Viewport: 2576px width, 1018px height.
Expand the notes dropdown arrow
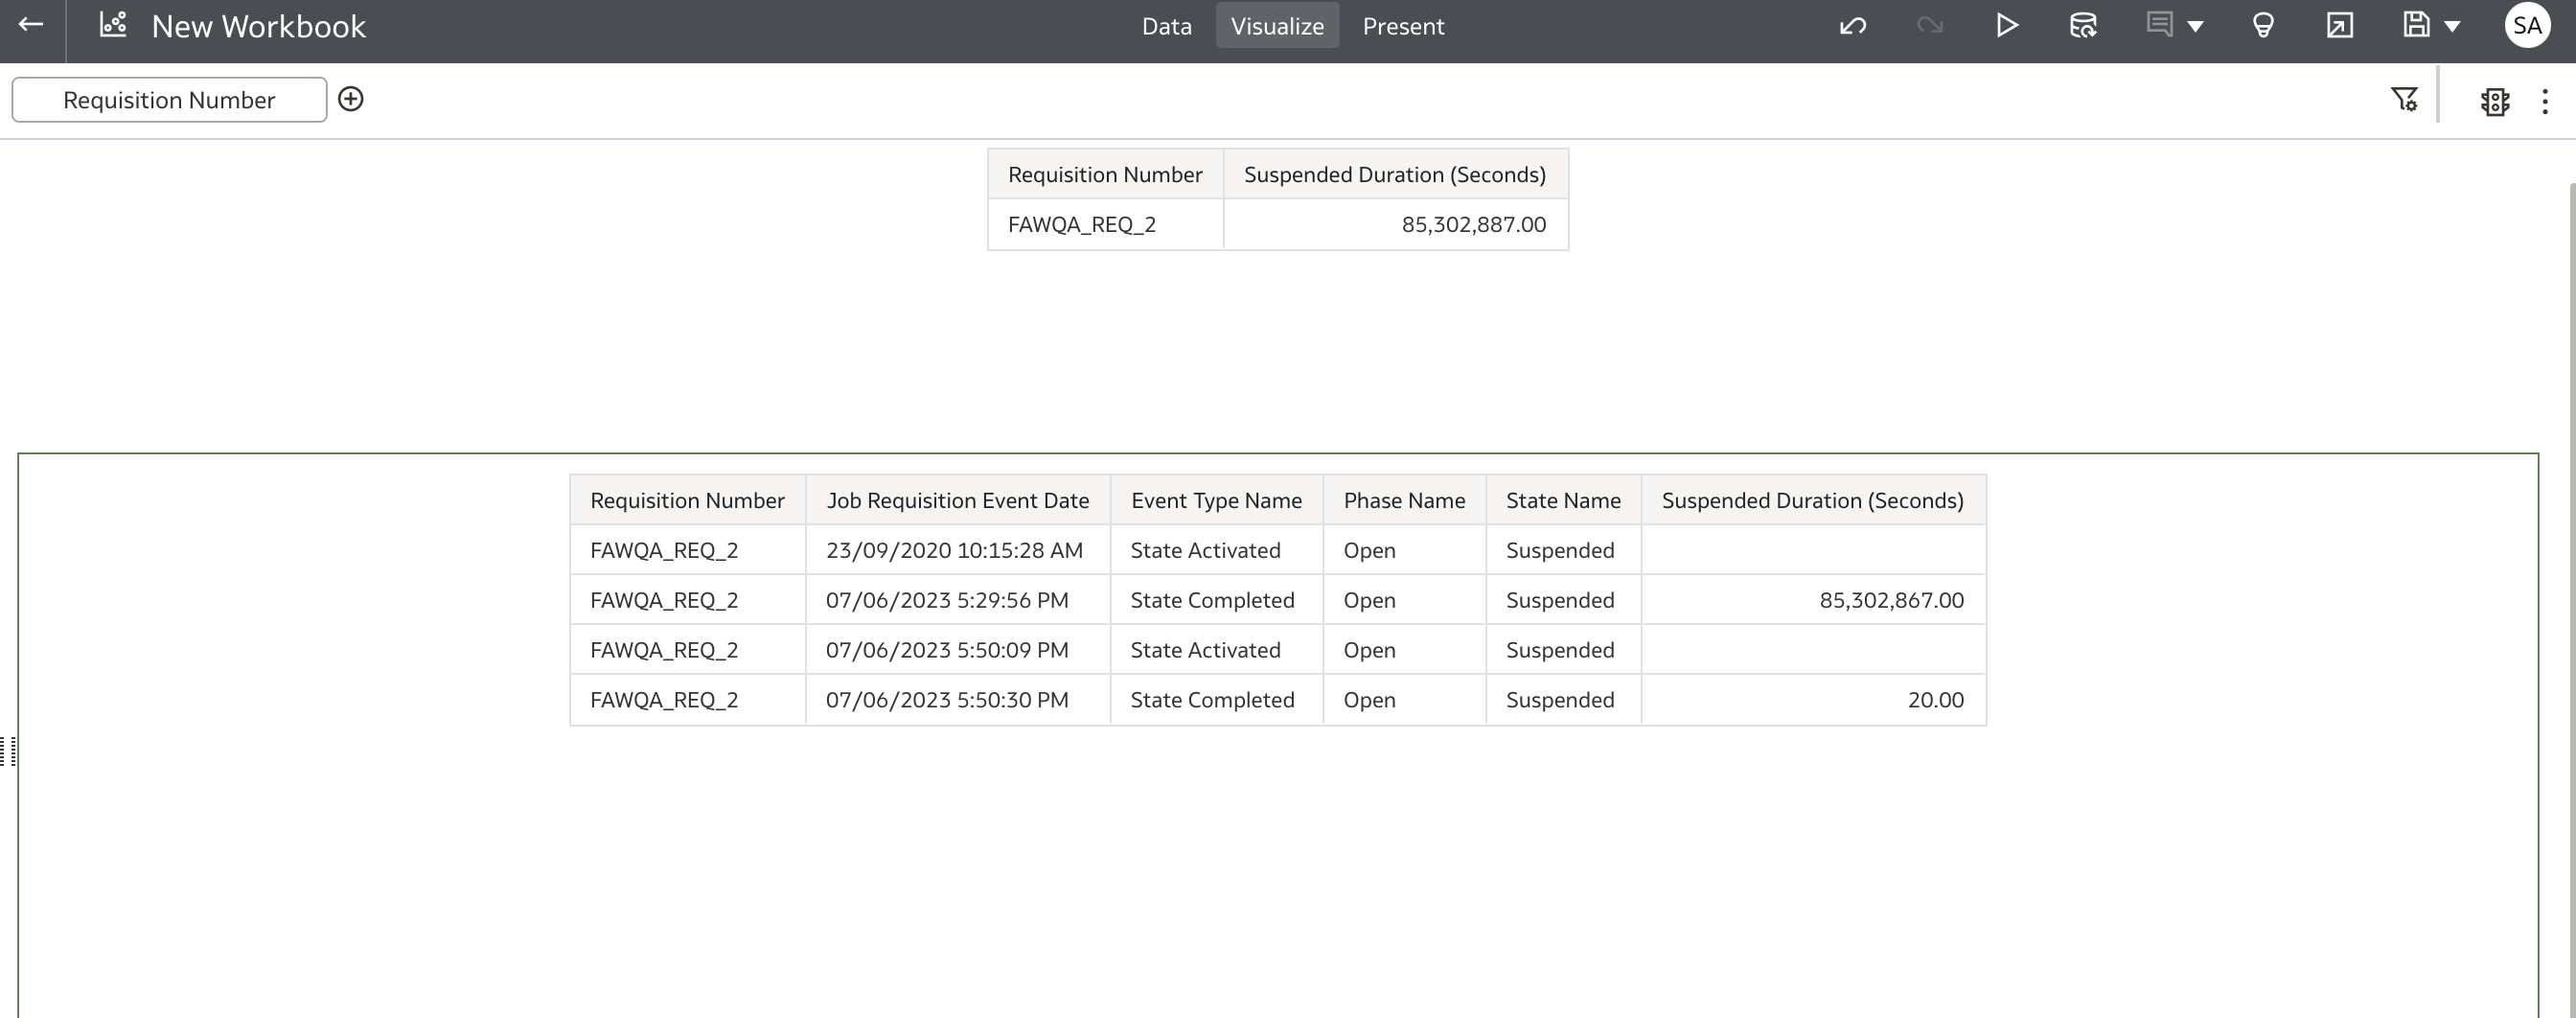[x=2196, y=27]
